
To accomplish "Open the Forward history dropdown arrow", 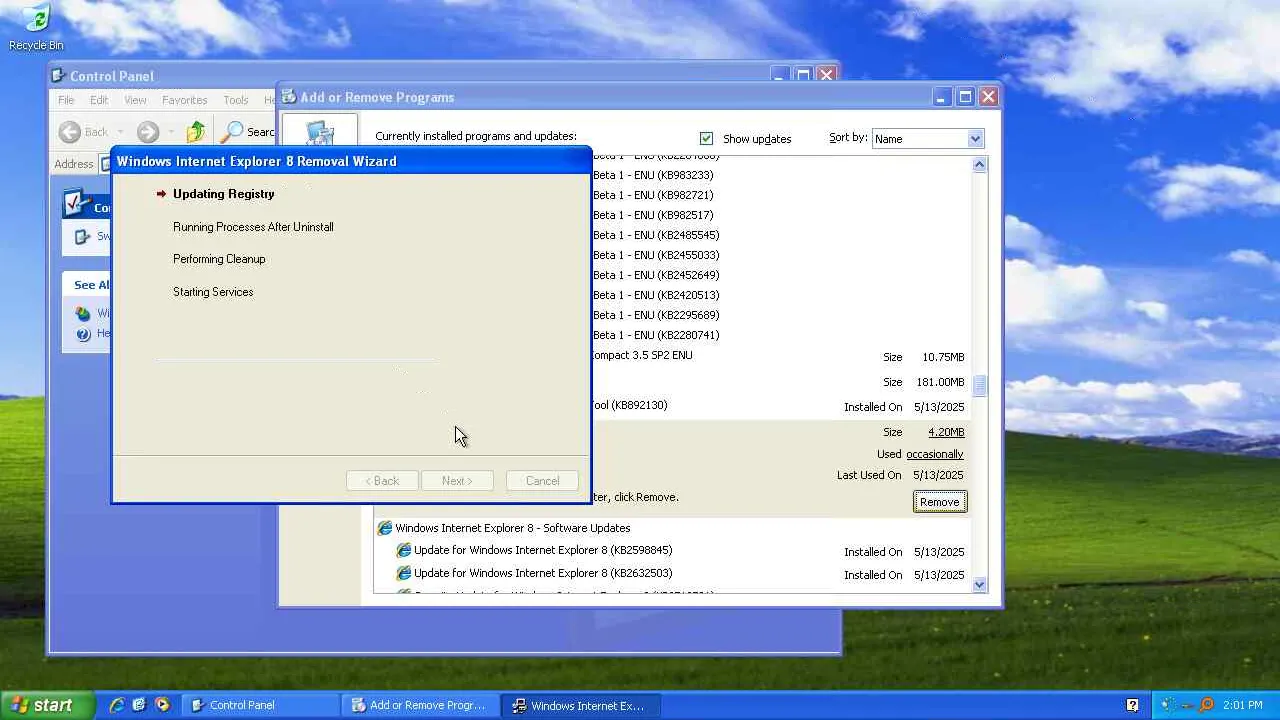I will [x=172, y=131].
